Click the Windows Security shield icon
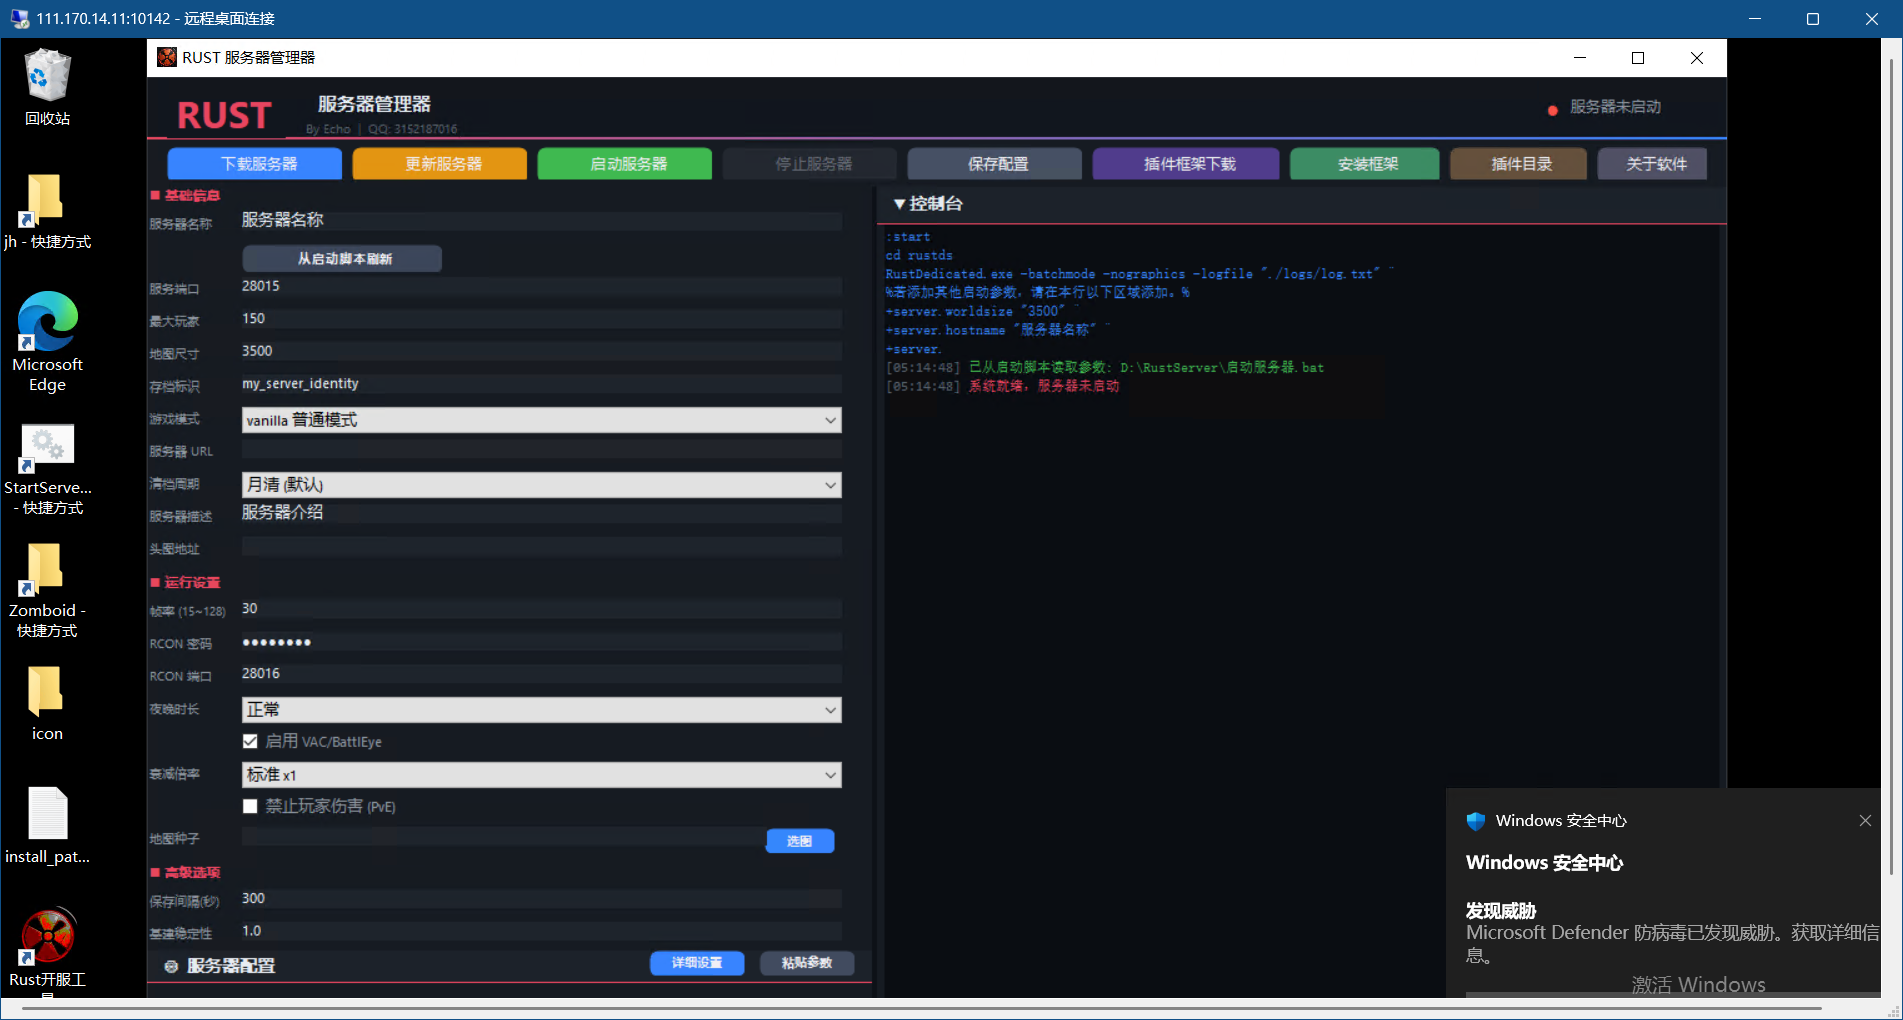This screenshot has height=1020, width=1903. [x=1476, y=821]
